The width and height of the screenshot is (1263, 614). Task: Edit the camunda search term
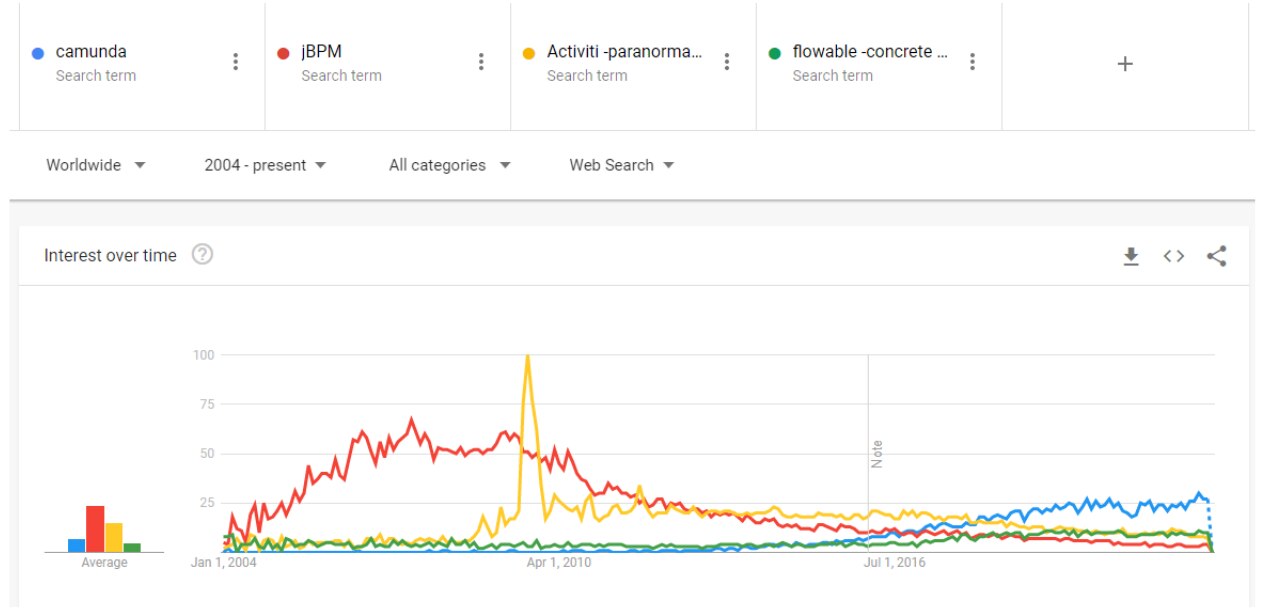tap(91, 52)
